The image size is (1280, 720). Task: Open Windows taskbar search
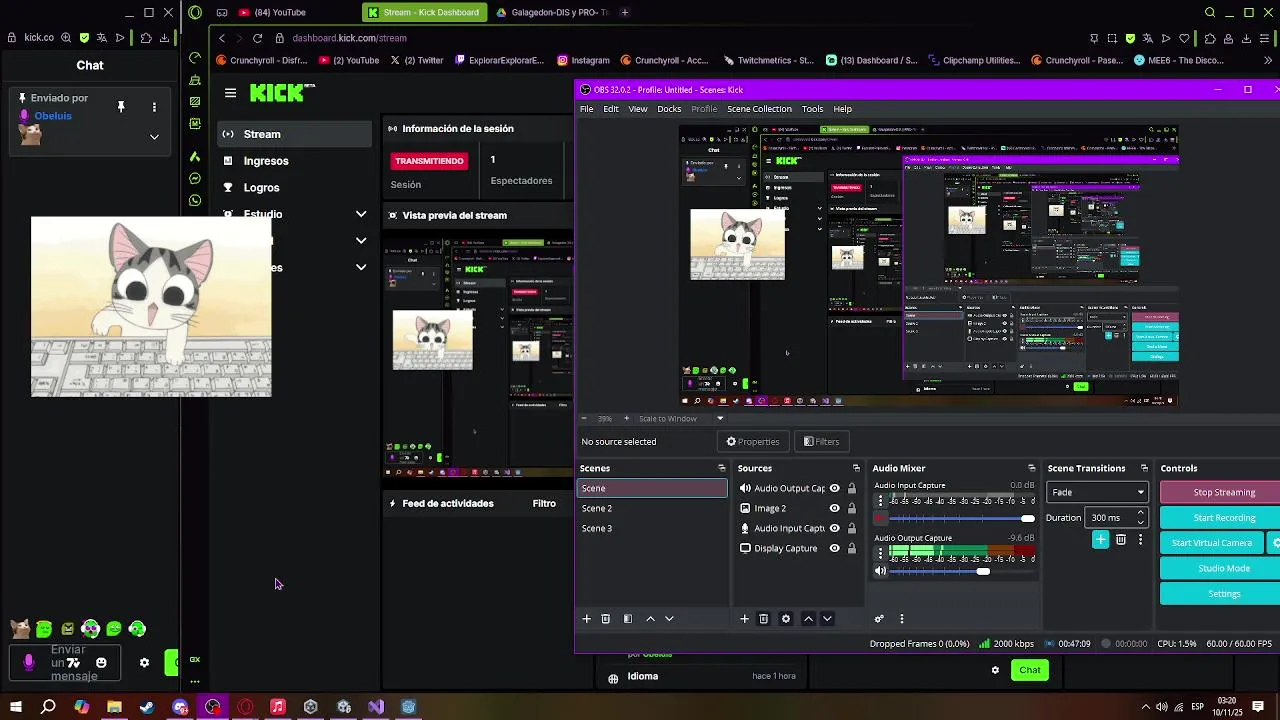point(48,707)
